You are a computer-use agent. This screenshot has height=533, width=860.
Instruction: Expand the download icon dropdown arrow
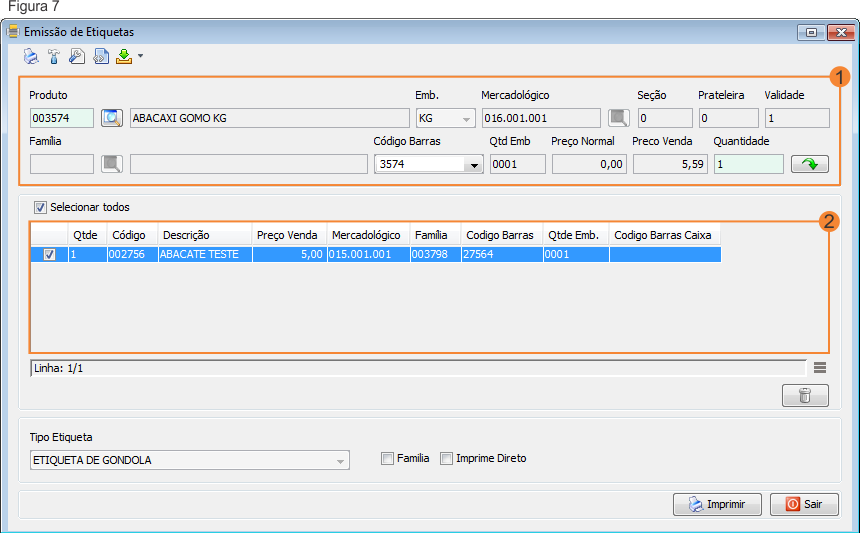(x=141, y=57)
